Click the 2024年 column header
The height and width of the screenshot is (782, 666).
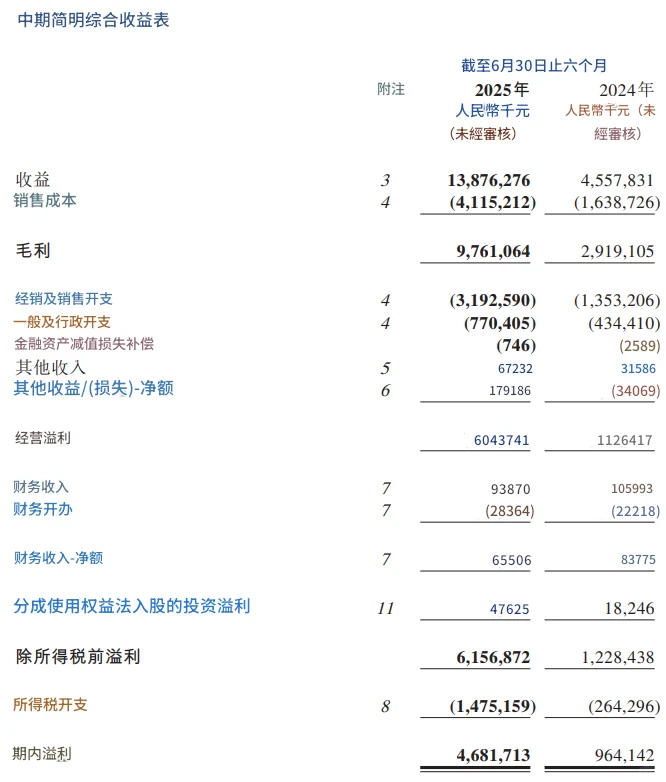pos(627,90)
